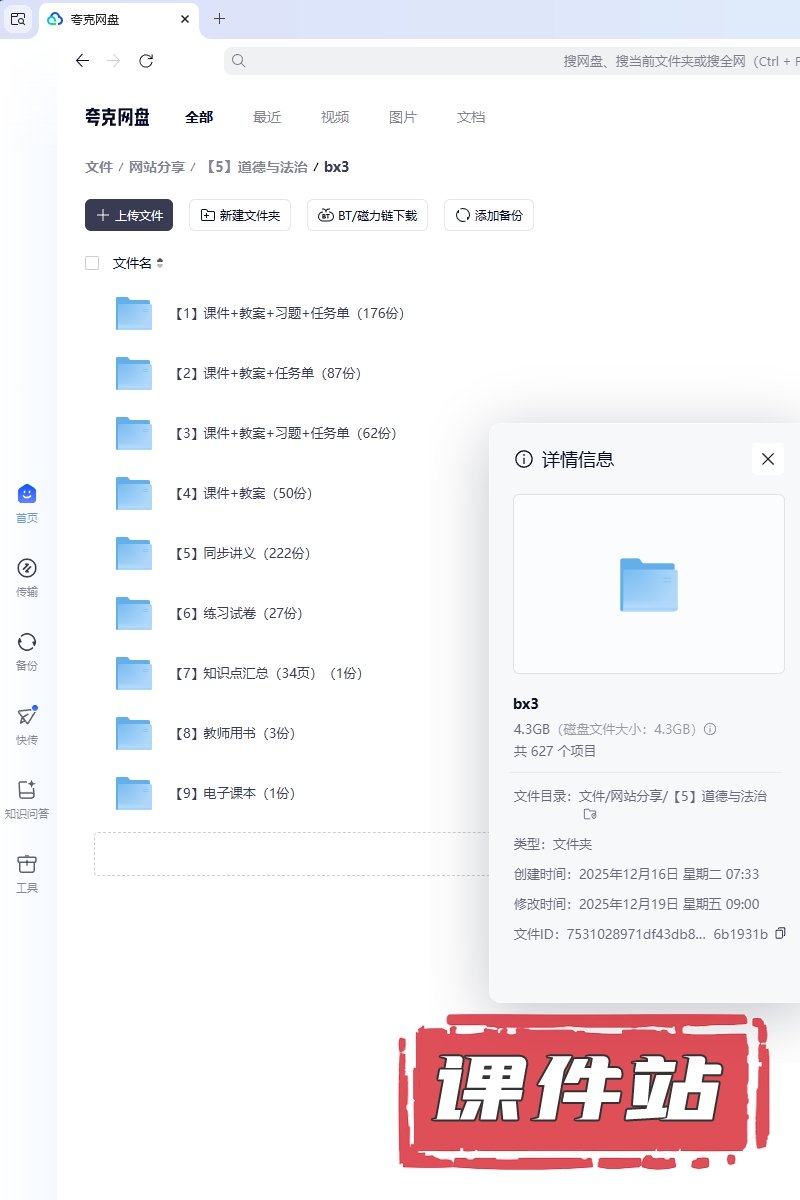The height and width of the screenshot is (1200, 800).
Task: Click the 新建文件夹 button
Action: point(240,215)
